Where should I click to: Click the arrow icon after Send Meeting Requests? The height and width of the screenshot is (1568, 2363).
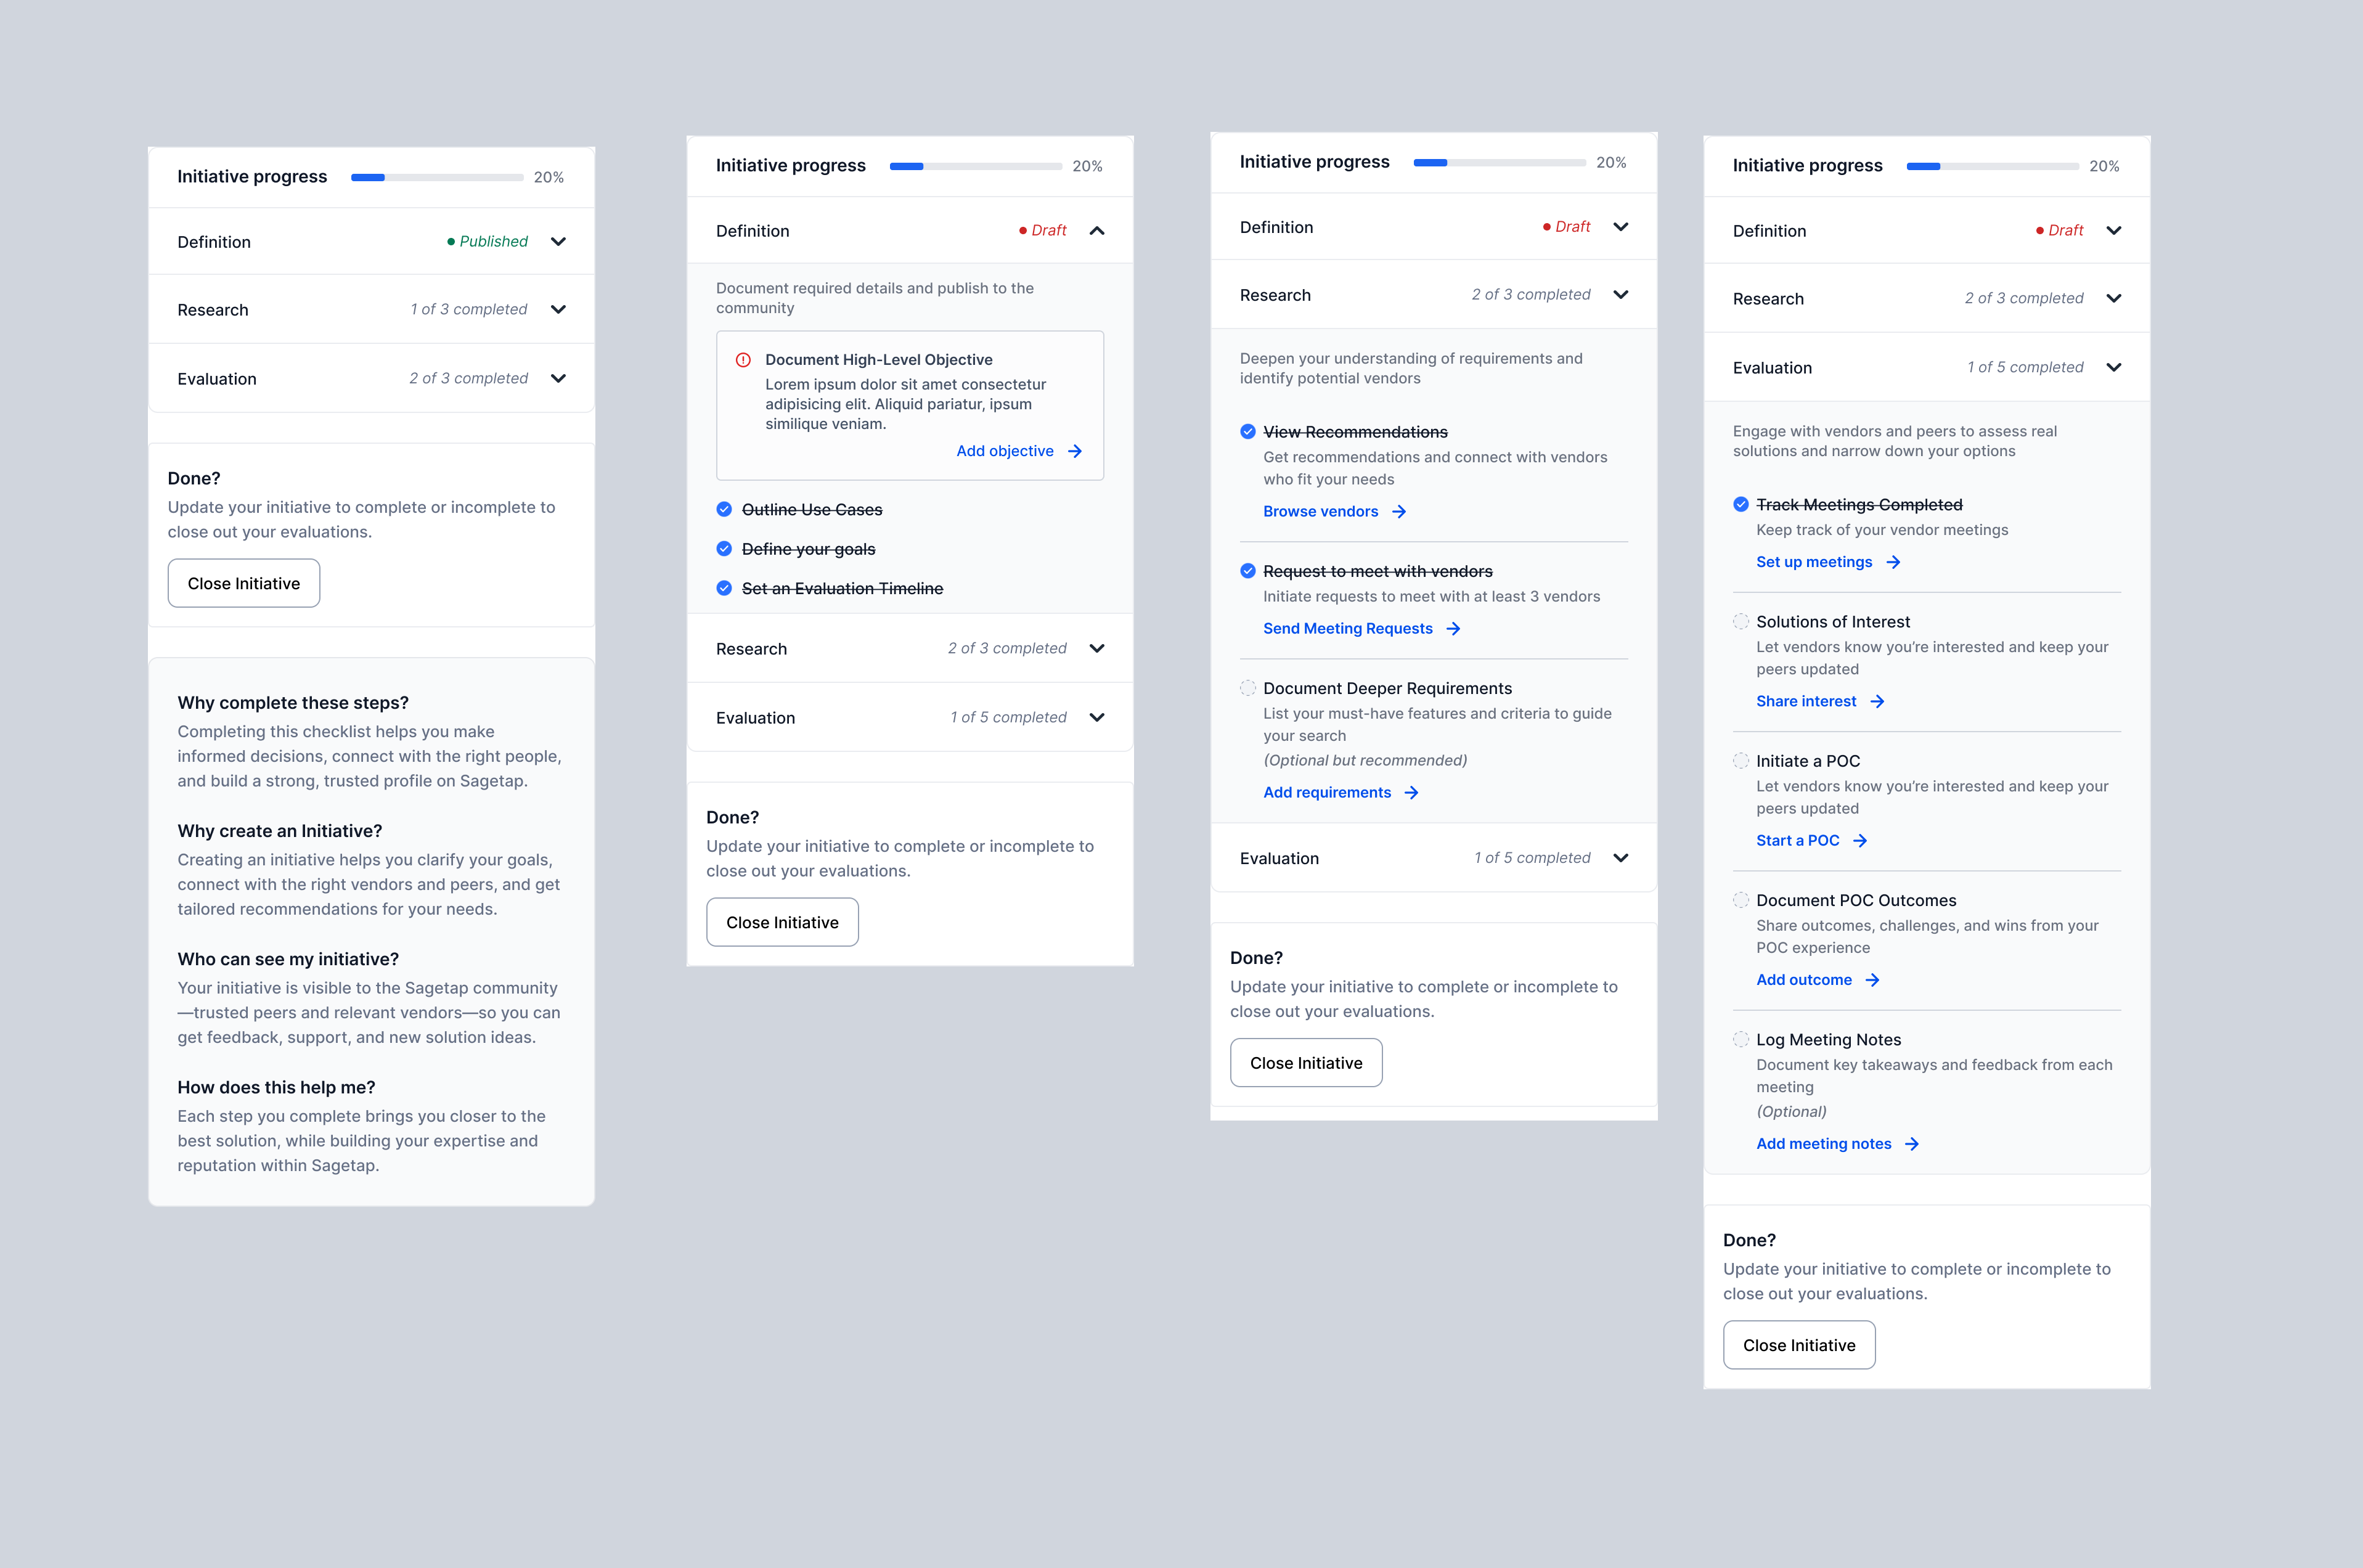tap(1453, 628)
